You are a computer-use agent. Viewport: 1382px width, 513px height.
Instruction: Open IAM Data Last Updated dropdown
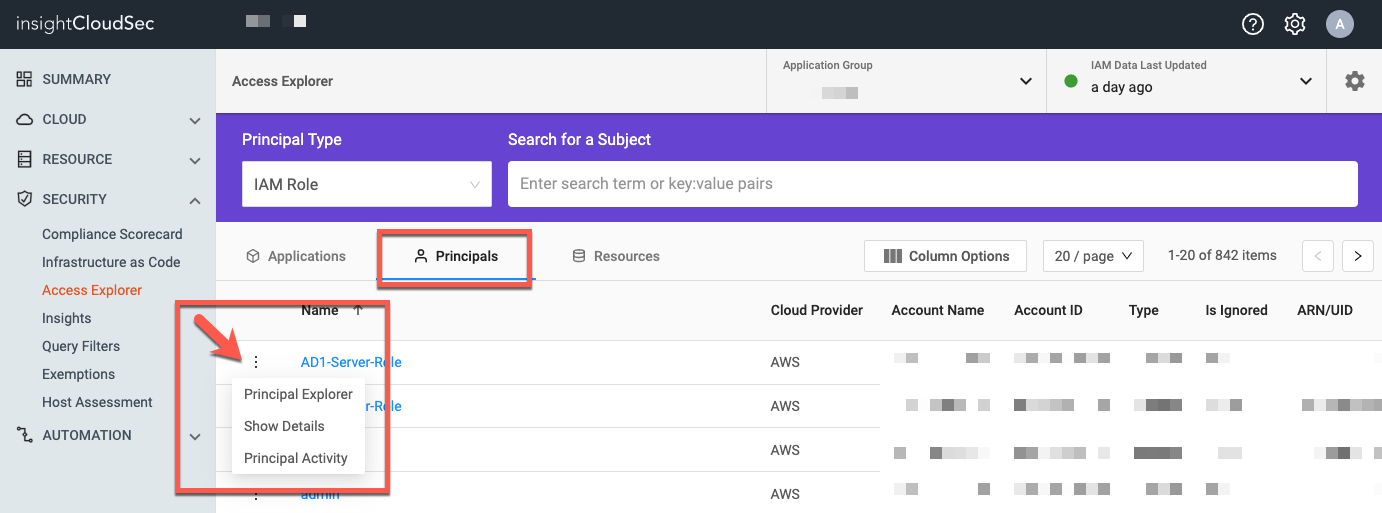[x=1186, y=81]
